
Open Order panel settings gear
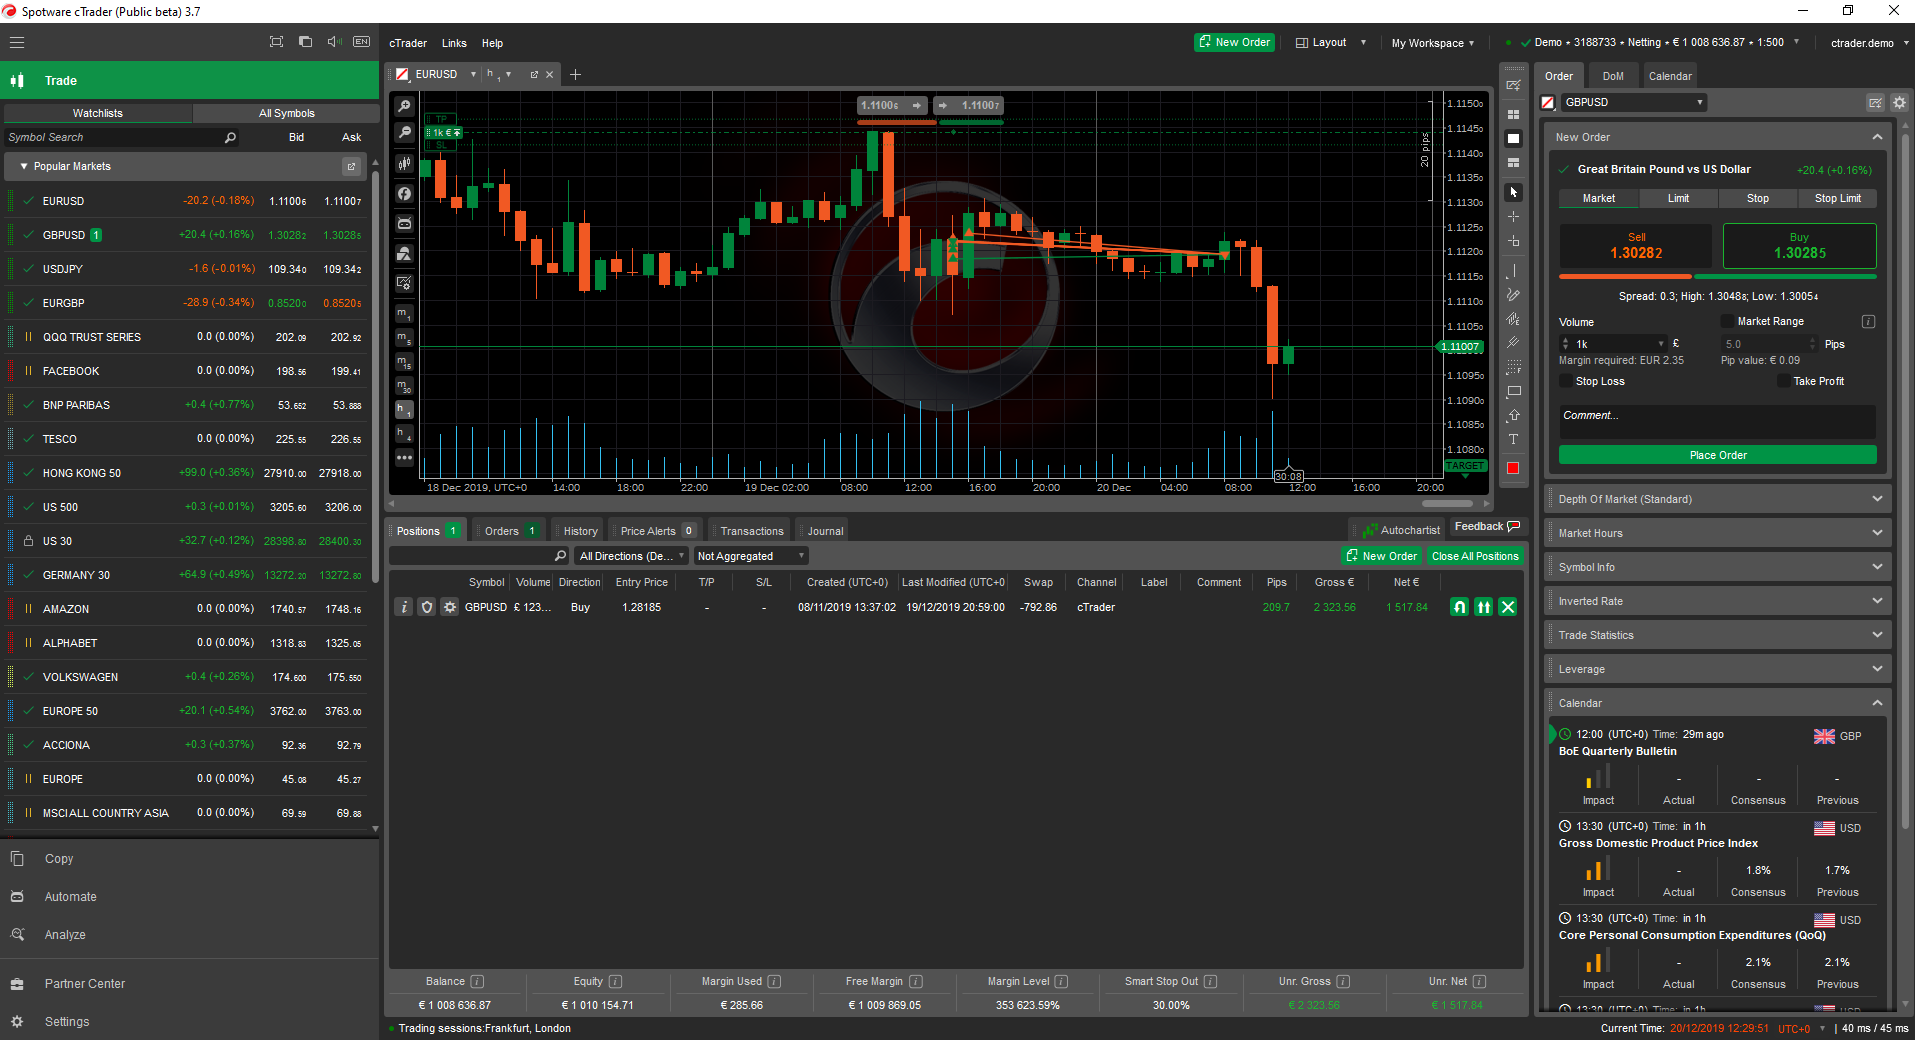point(1899,102)
